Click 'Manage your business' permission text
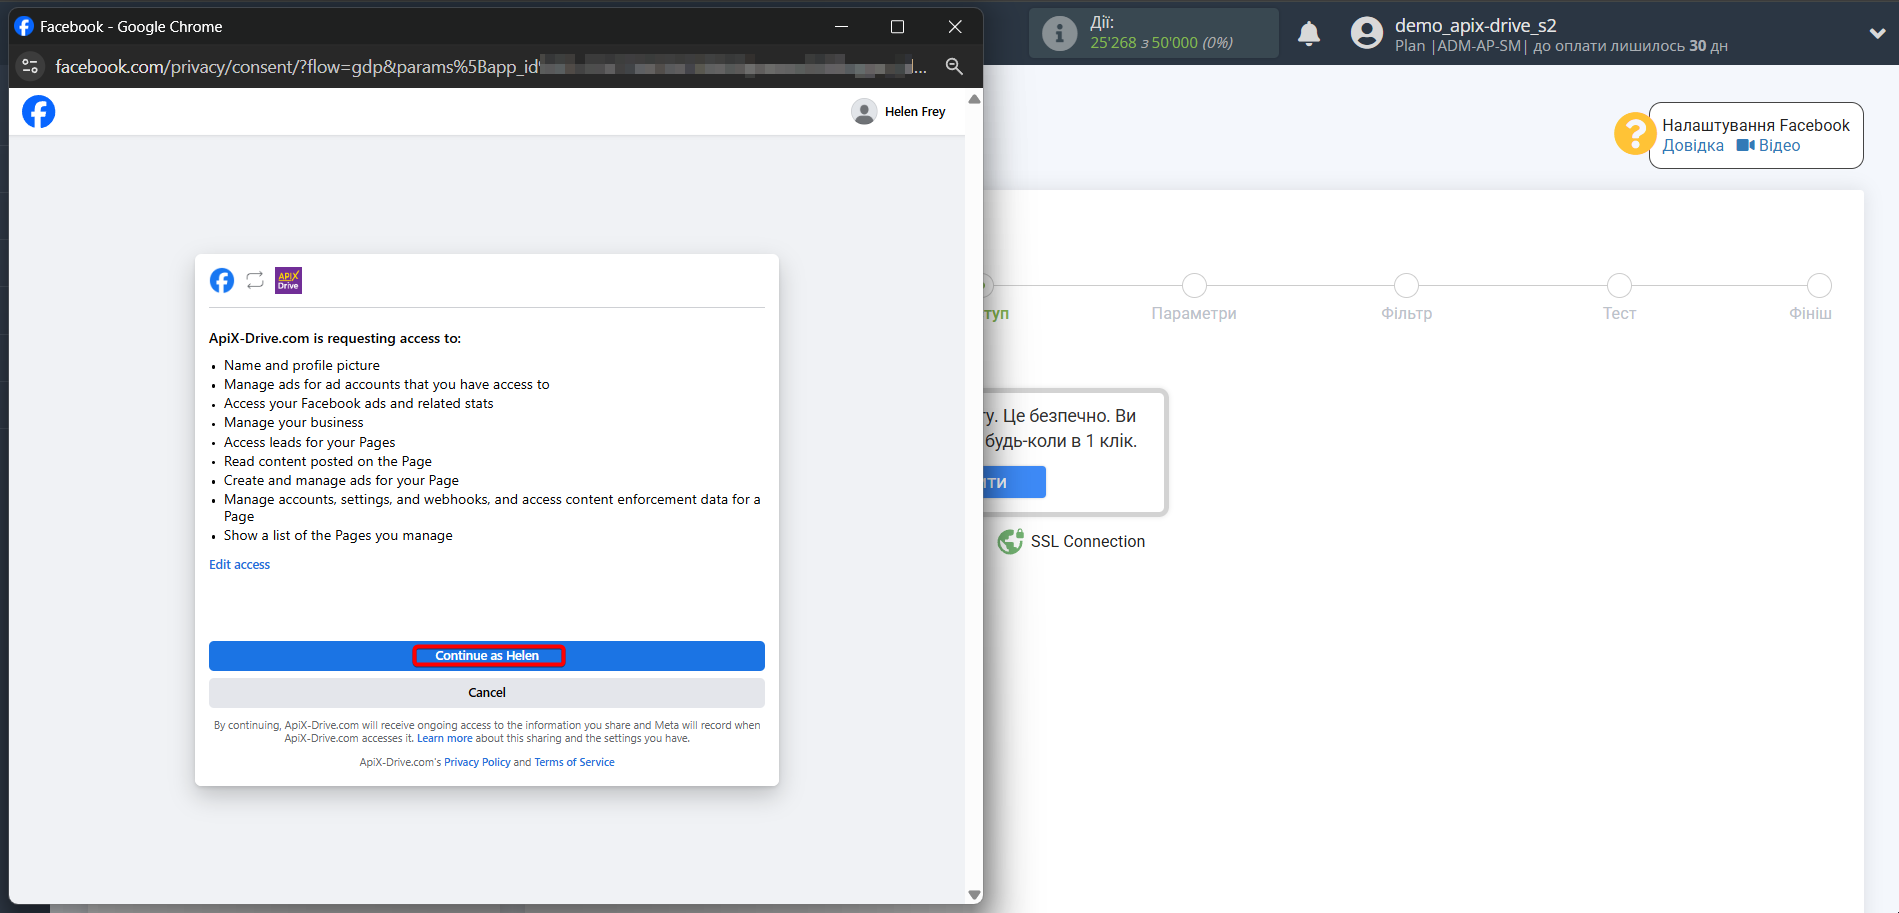Viewport: 1899px width, 913px height. click(x=294, y=423)
